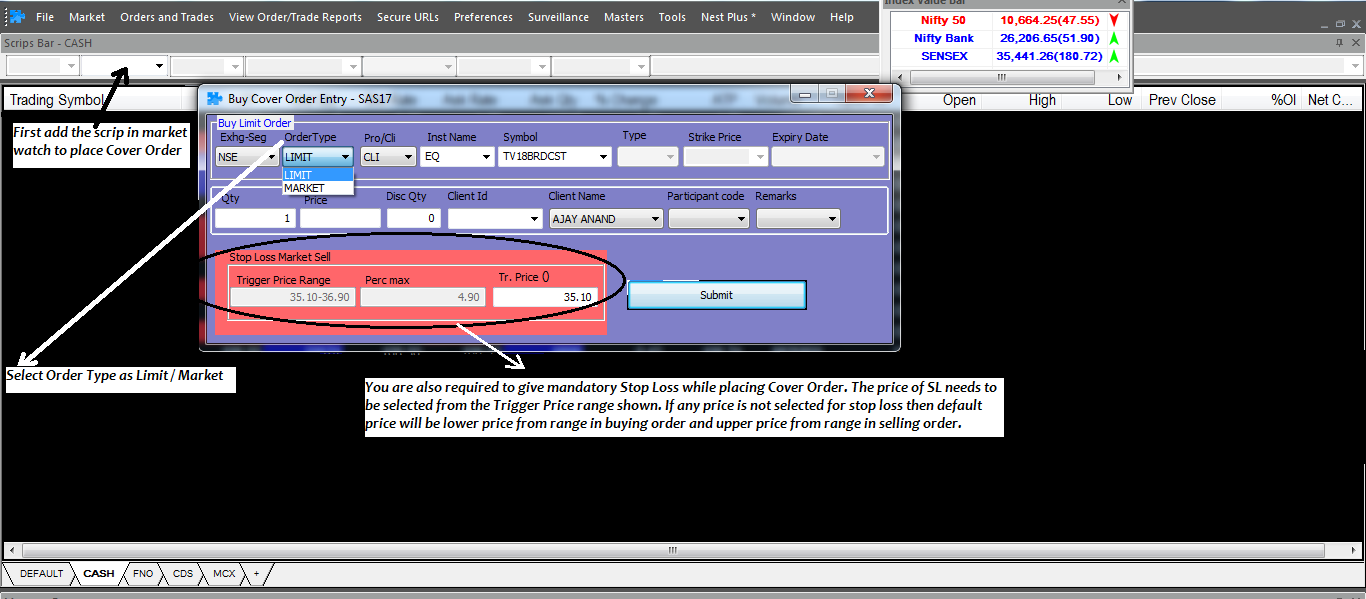
Task: Click the Nifty 50 red down arrow
Action: [1113, 20]
